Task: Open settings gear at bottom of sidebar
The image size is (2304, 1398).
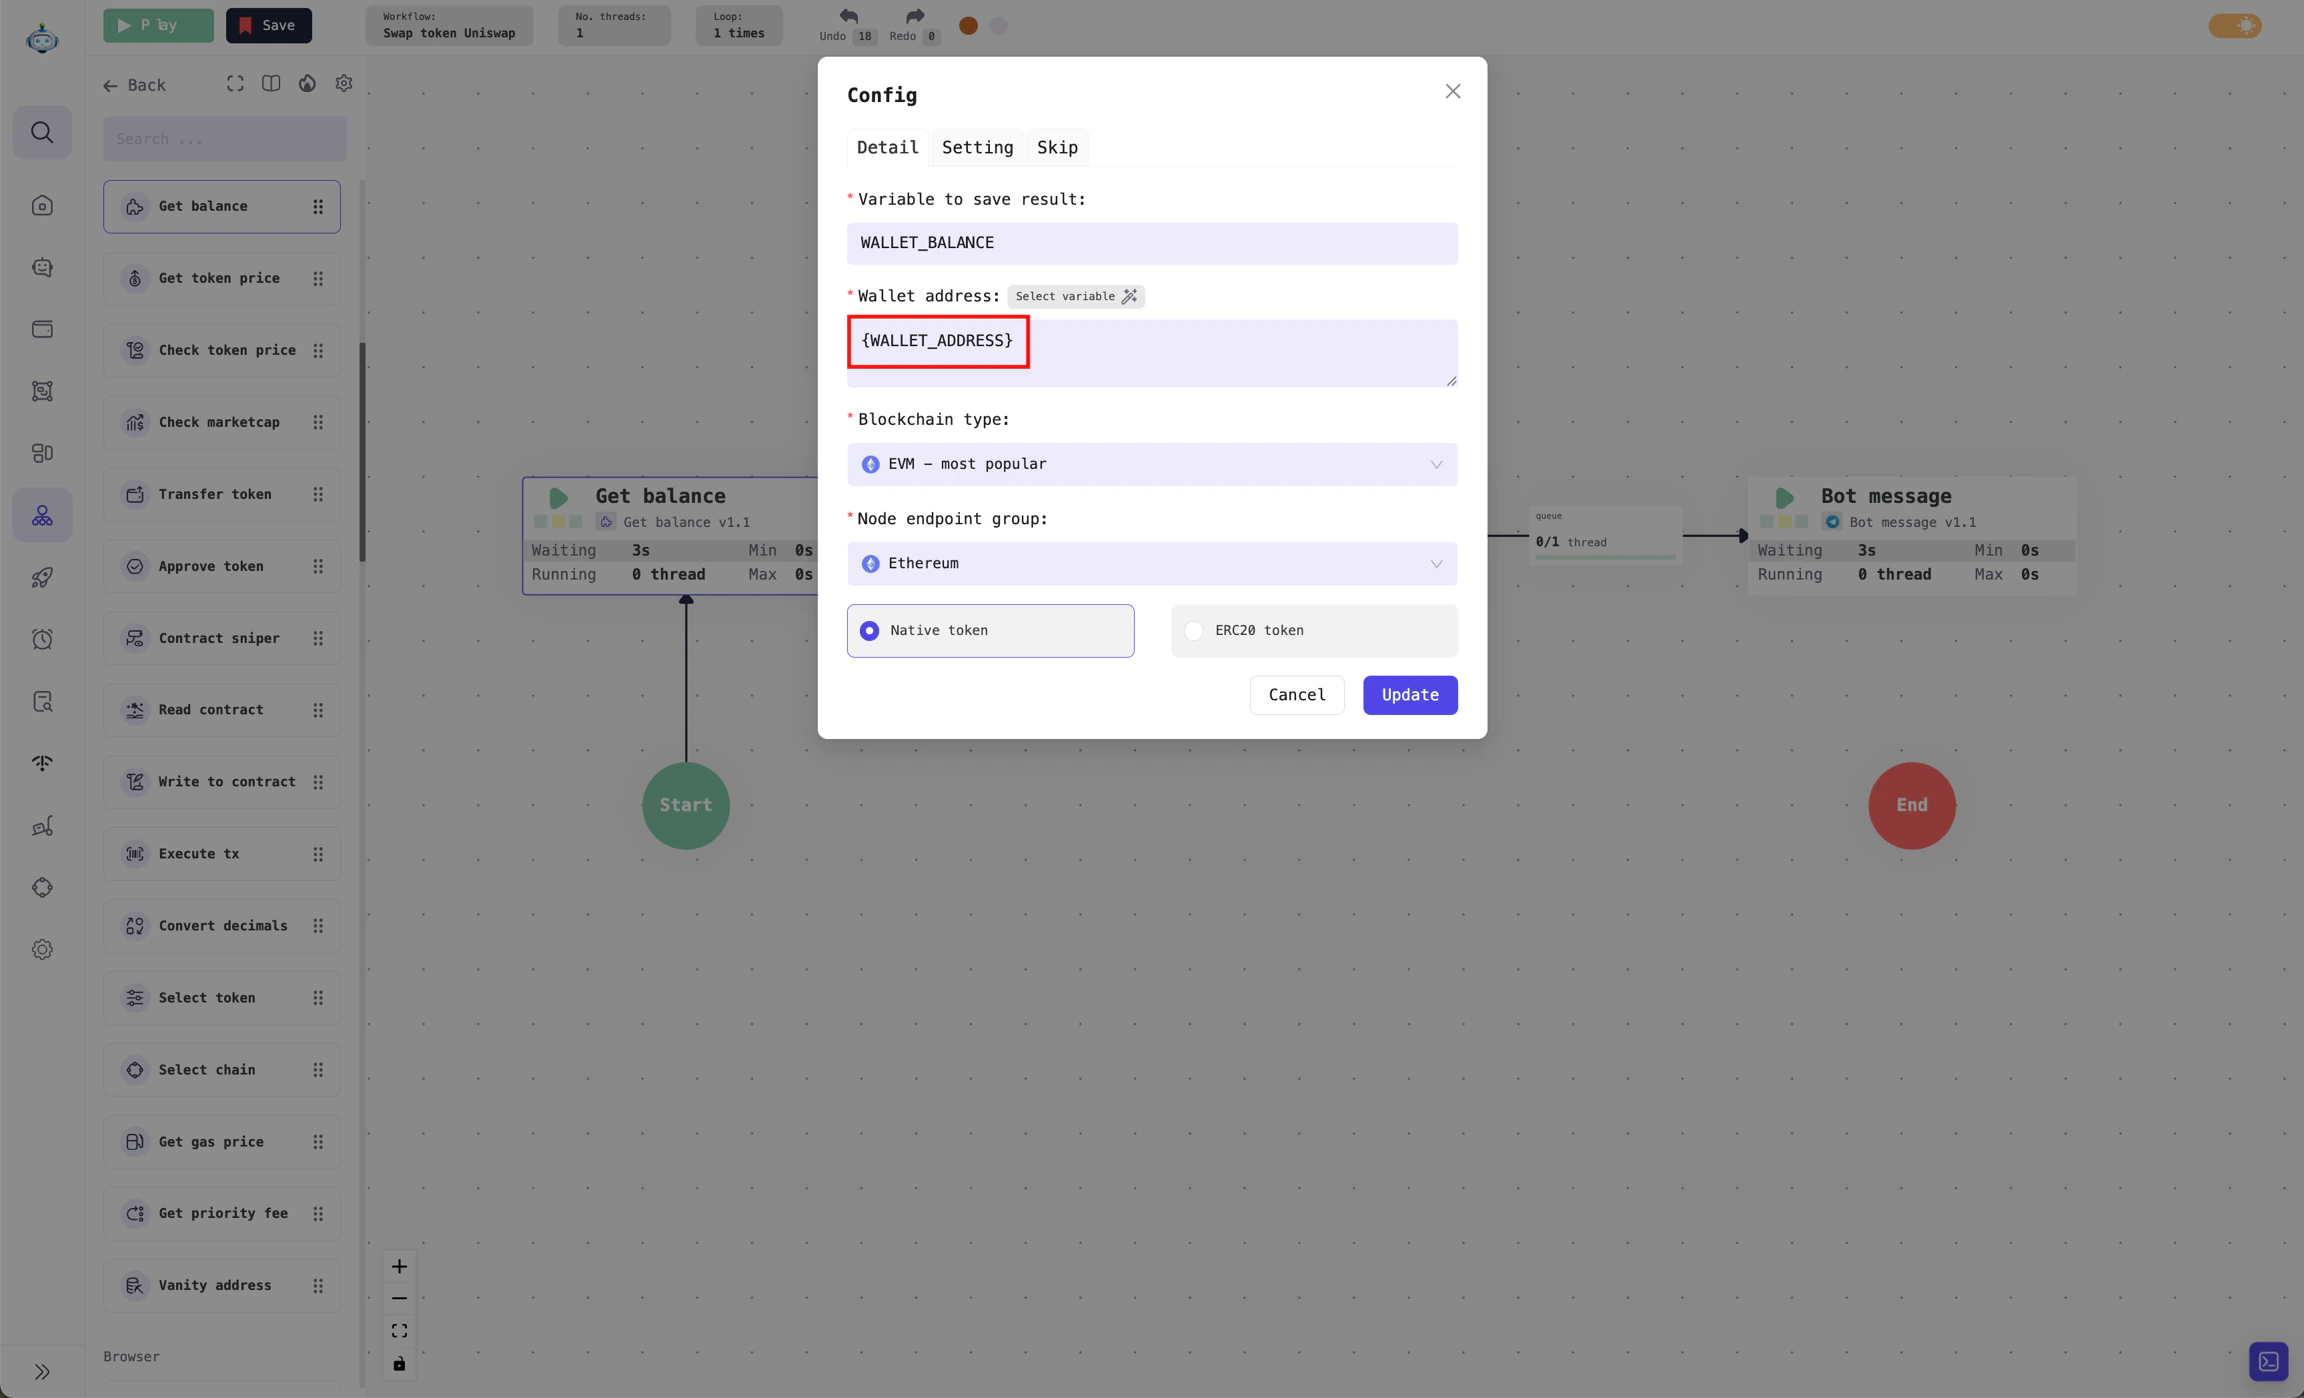Action: pos(42,949)
